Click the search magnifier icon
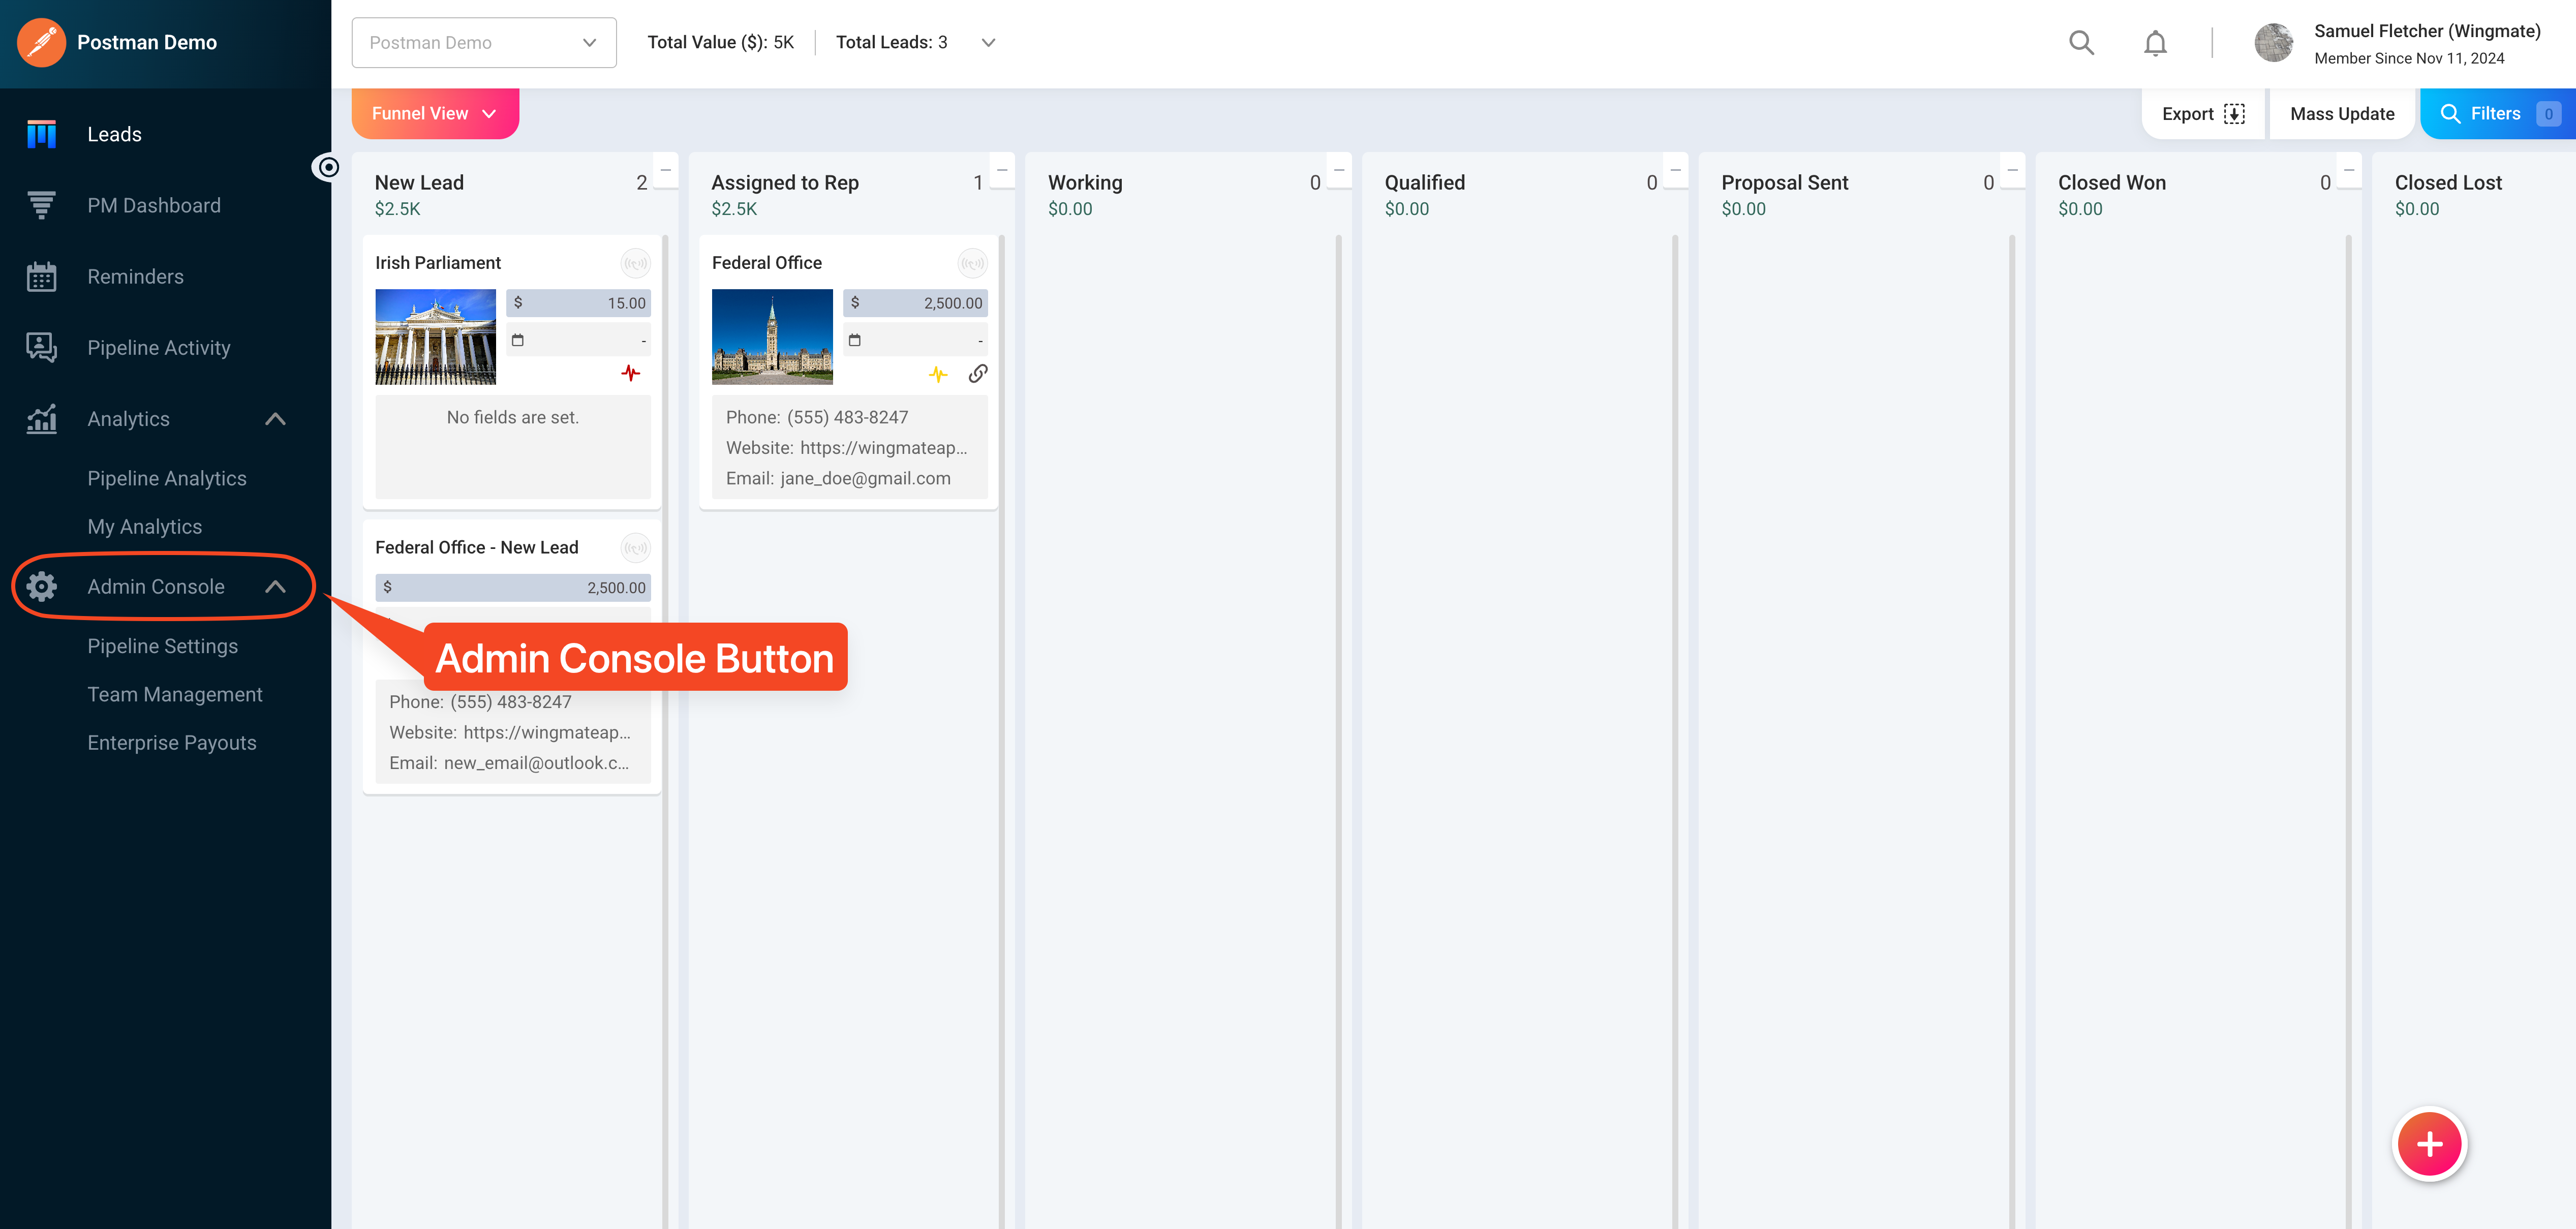 coord(2081,42)
